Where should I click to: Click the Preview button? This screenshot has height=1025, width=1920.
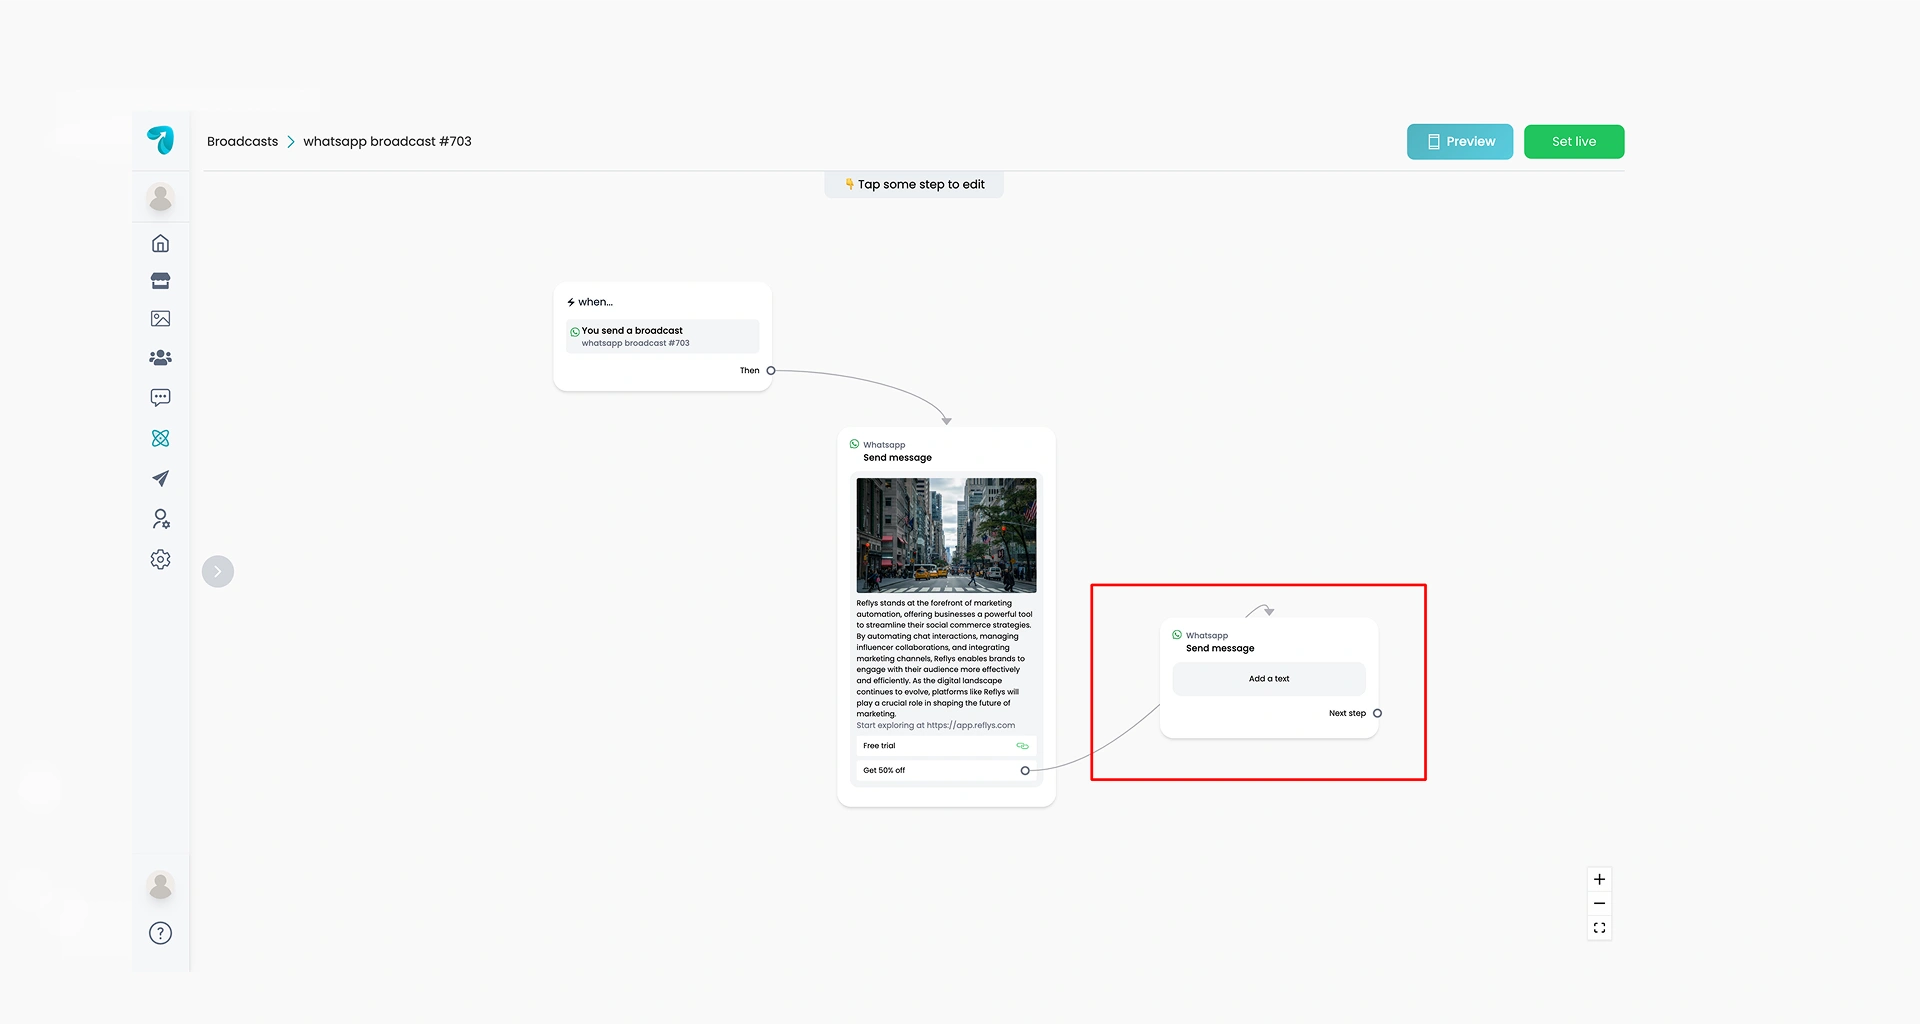1460,142
